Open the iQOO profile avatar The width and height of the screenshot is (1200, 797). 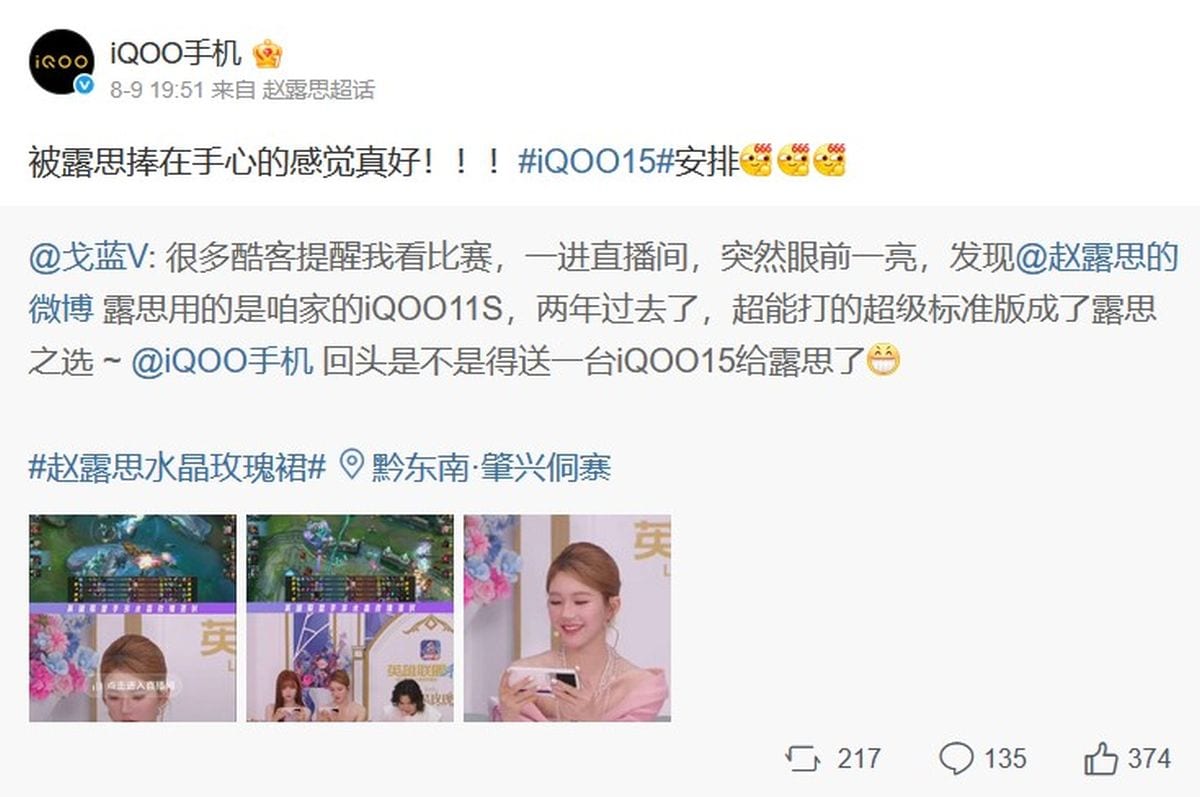tap(61, 63)
